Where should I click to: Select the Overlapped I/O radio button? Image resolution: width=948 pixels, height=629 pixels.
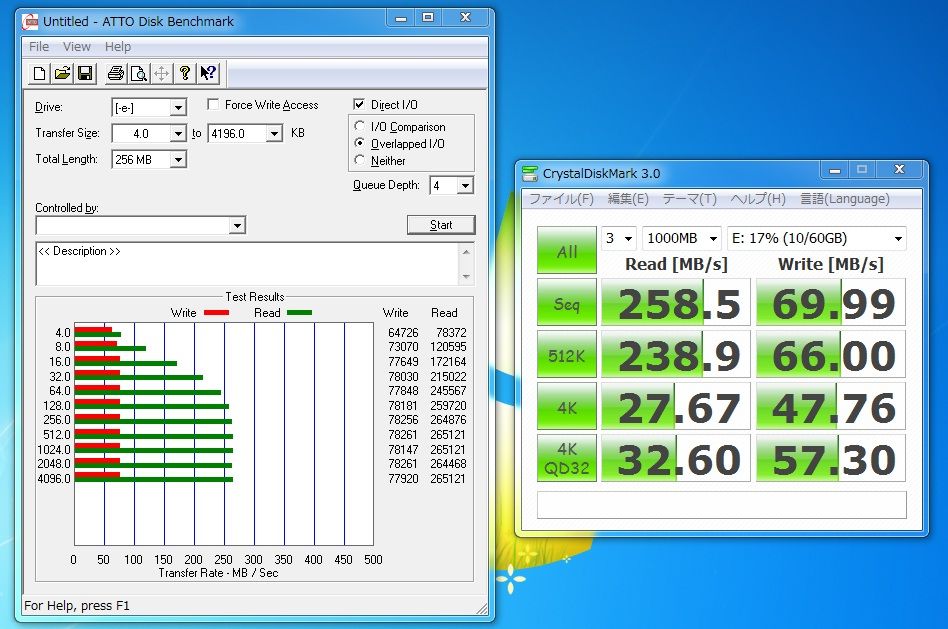click(359, 143)
